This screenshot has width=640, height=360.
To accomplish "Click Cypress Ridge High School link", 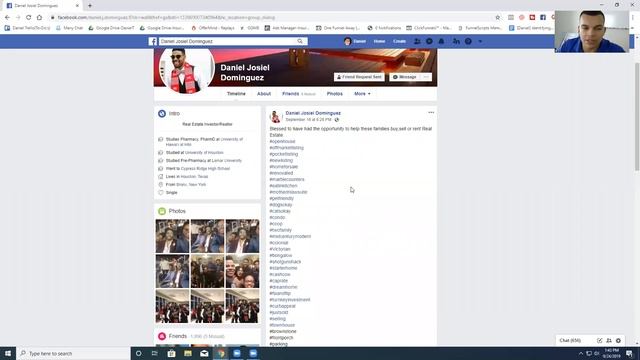I will point(205,169).
